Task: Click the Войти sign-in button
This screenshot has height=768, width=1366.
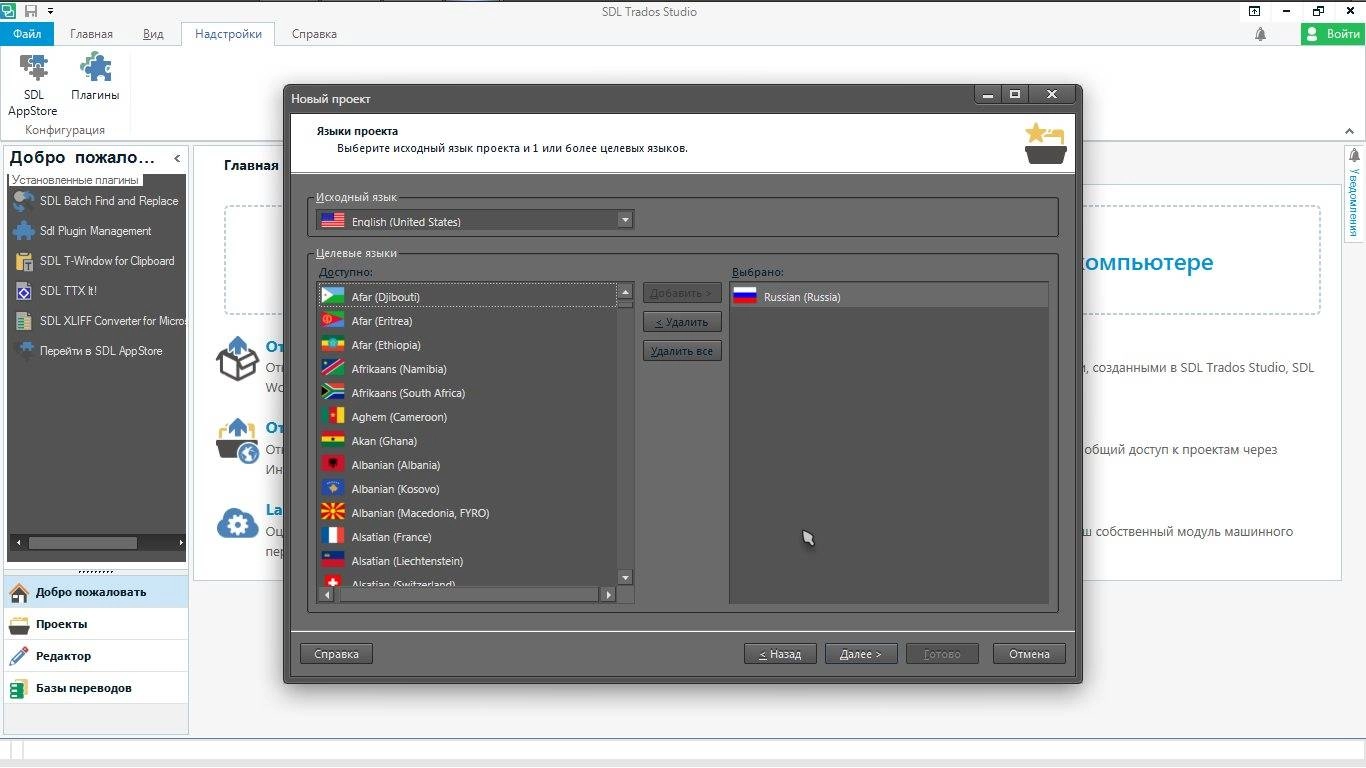Action: click(x=1332, y=34)
